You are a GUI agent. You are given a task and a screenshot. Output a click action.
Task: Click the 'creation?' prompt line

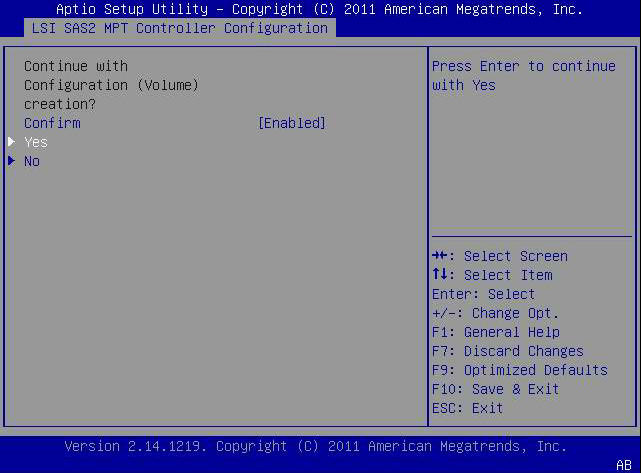[60, 104]
